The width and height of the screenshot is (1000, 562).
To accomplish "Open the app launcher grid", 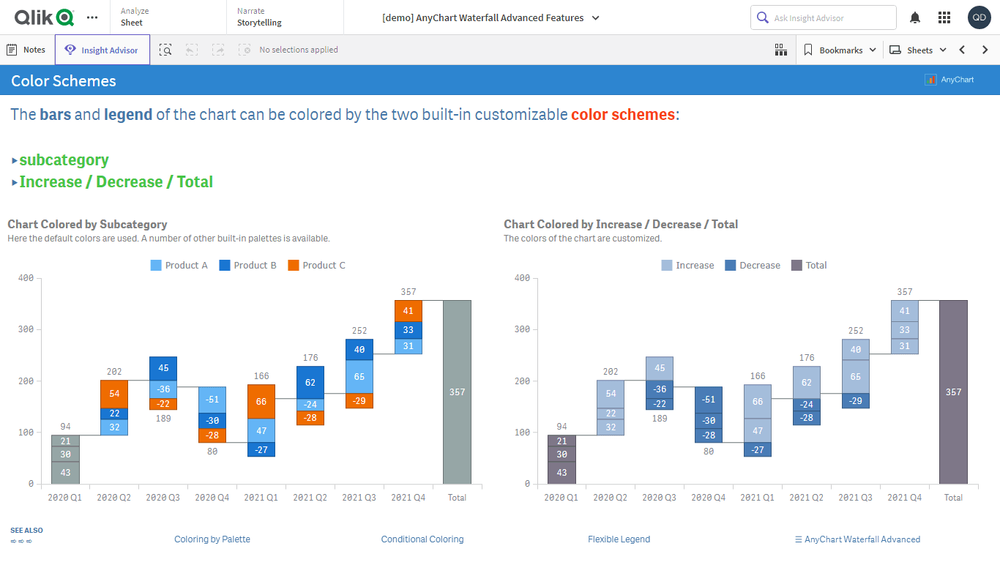I will click(x=944, y=18).
